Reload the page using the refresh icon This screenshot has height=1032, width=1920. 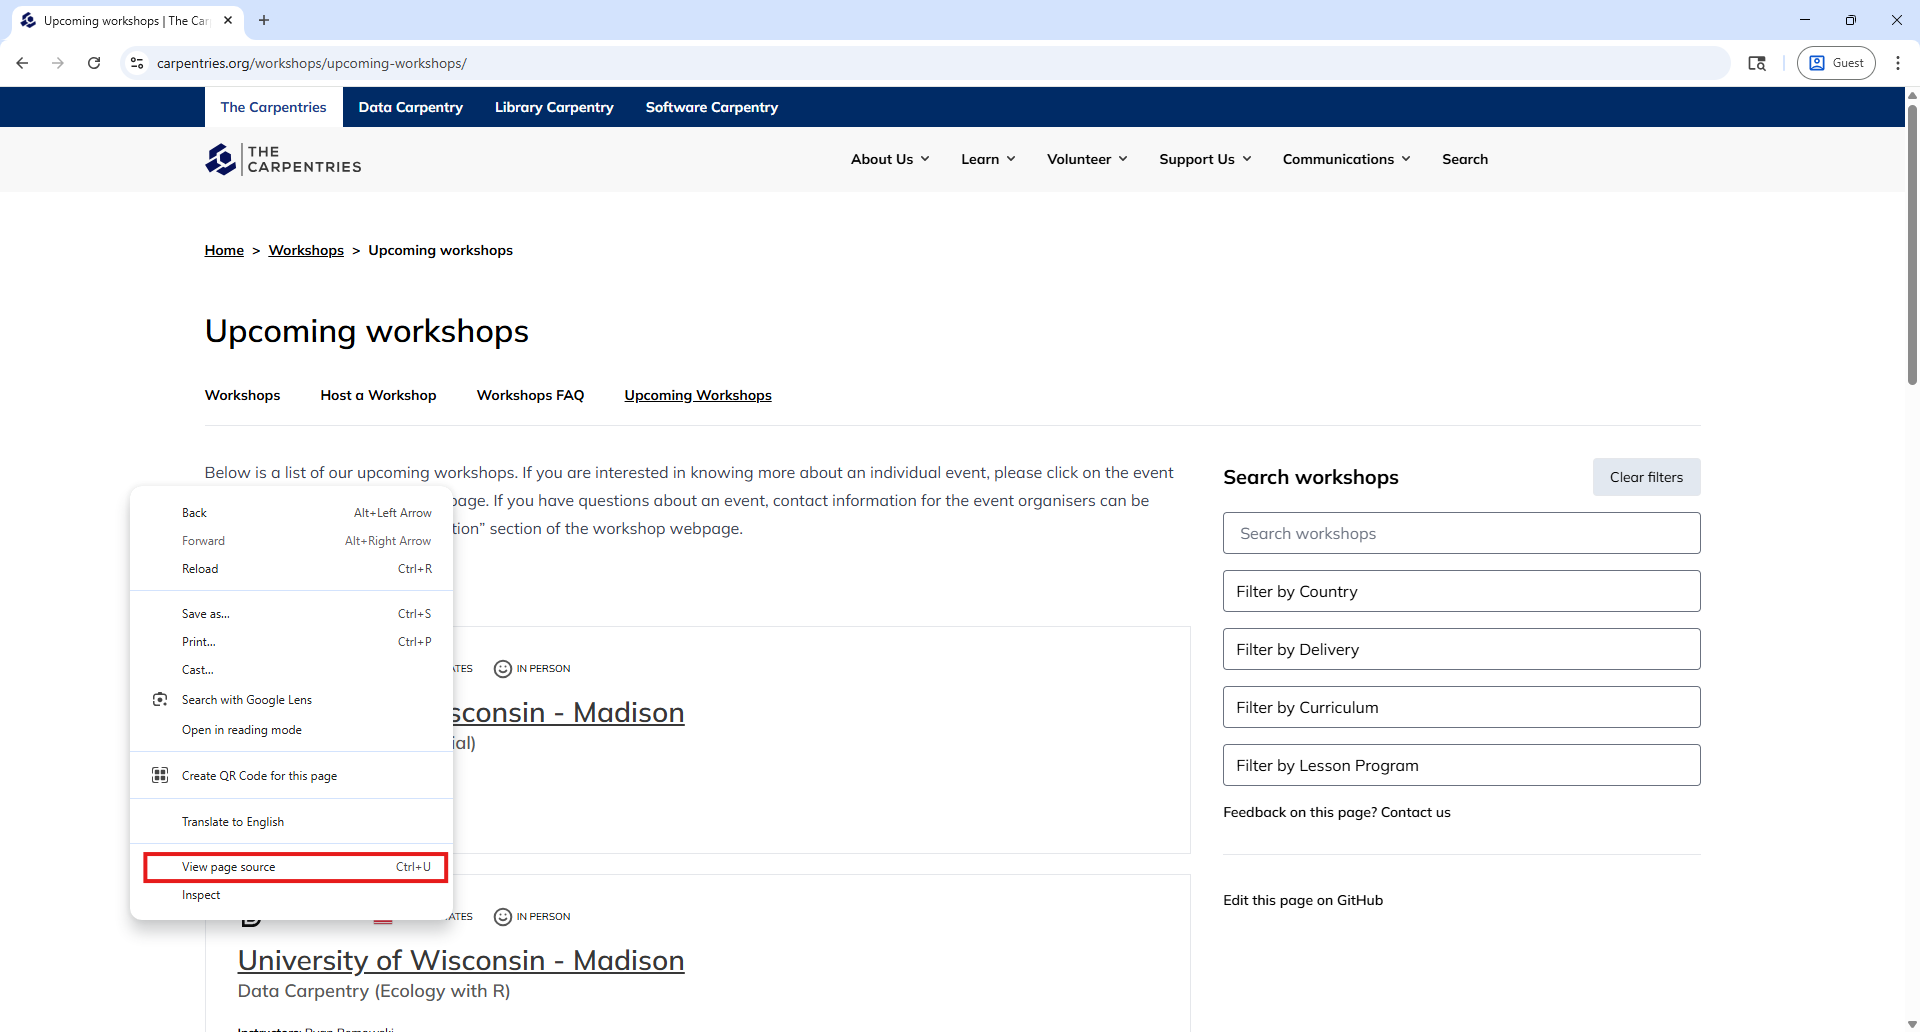point(93,62)
